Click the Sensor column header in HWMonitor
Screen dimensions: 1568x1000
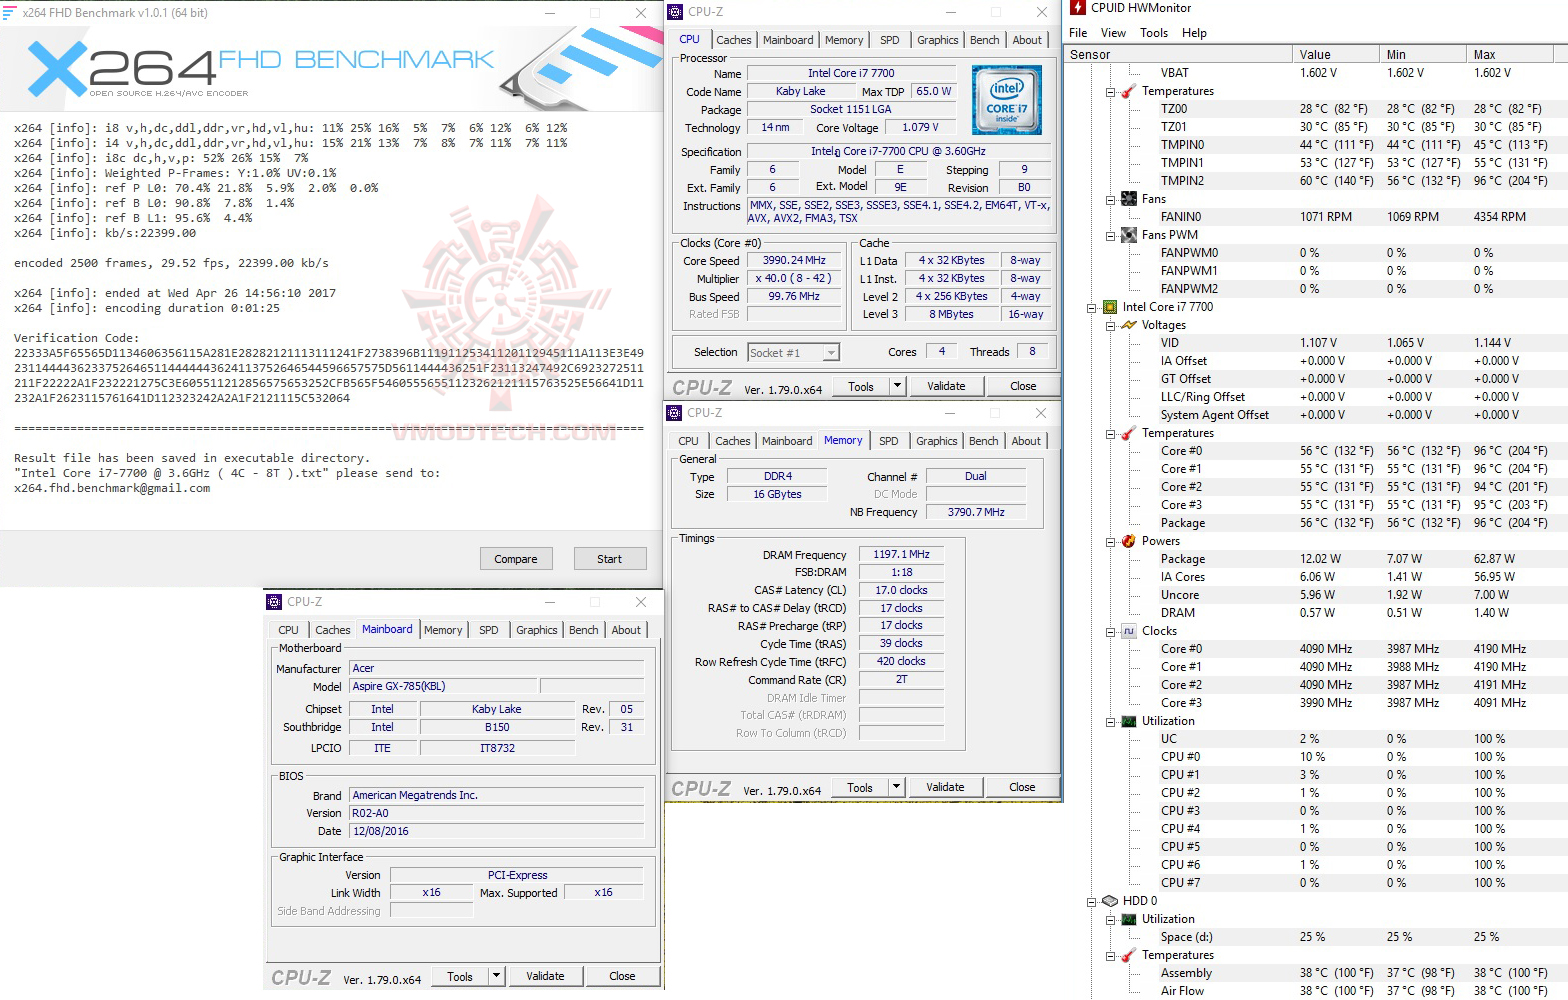tap(1178, 55)
